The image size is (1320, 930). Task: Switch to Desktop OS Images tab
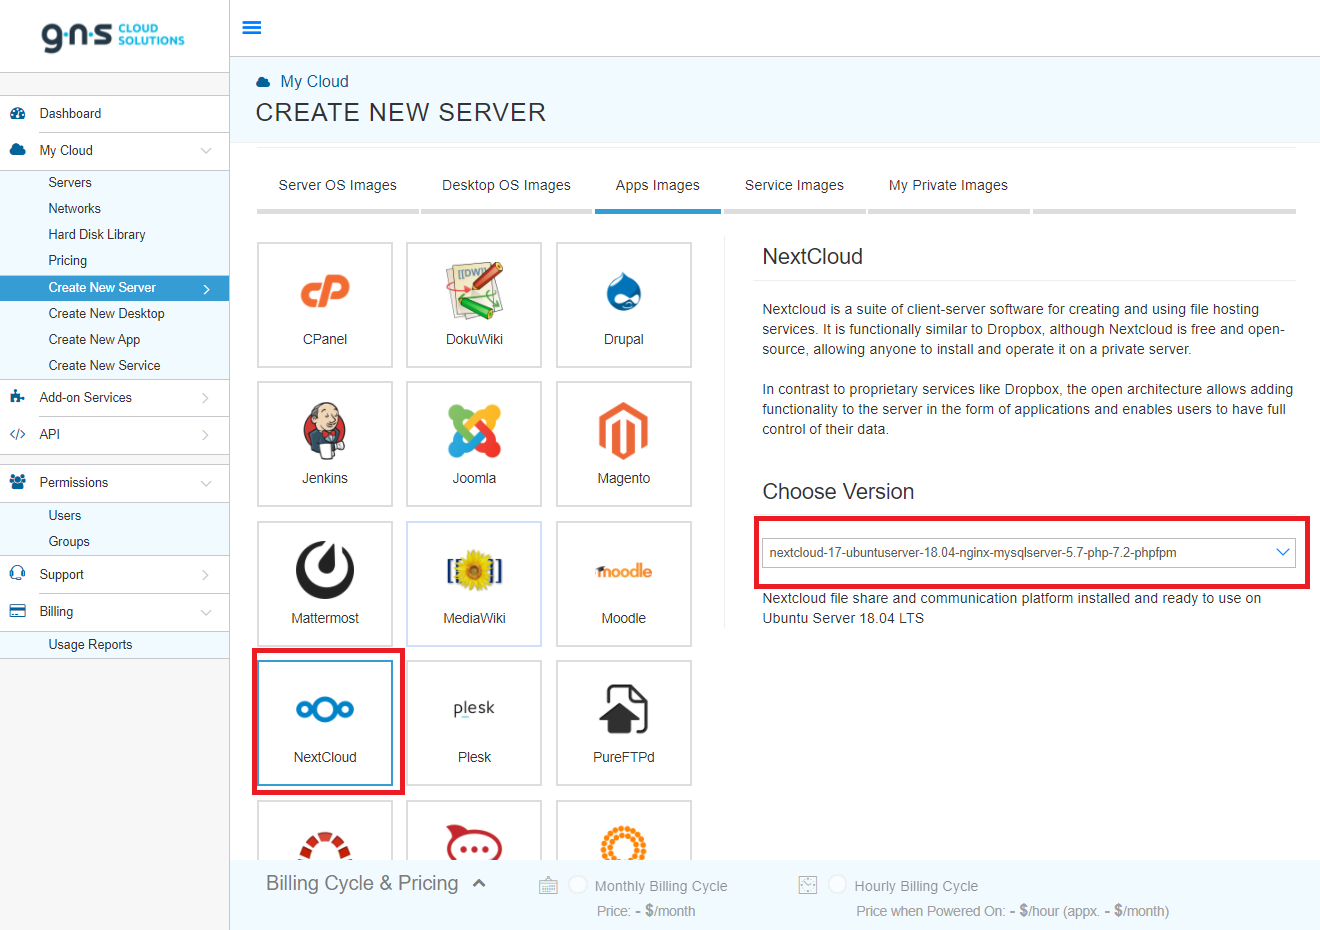click(507, 185)
